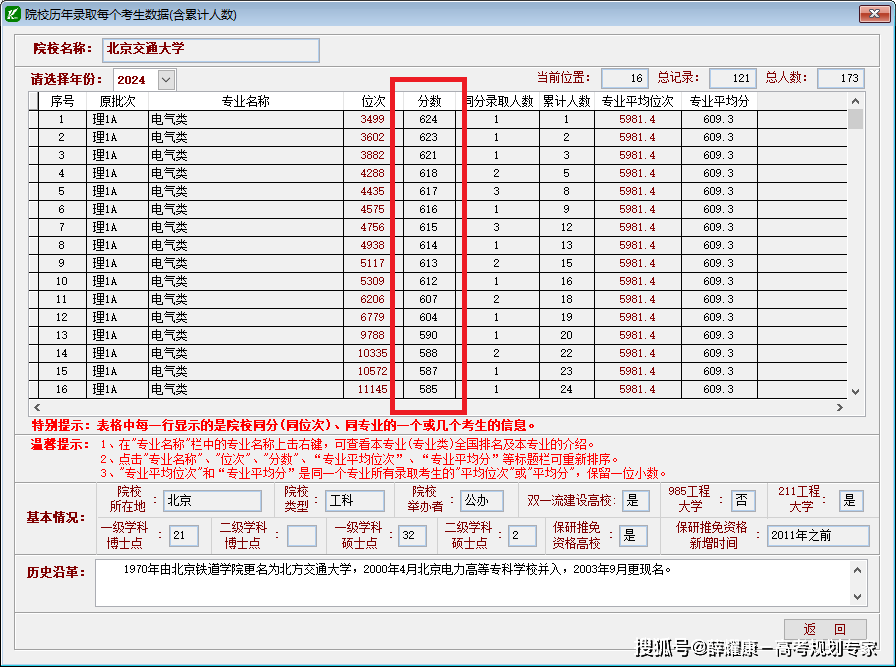Click the 保研推免资格高校 field
896x667 pixels.
click(x=633, y=536)
